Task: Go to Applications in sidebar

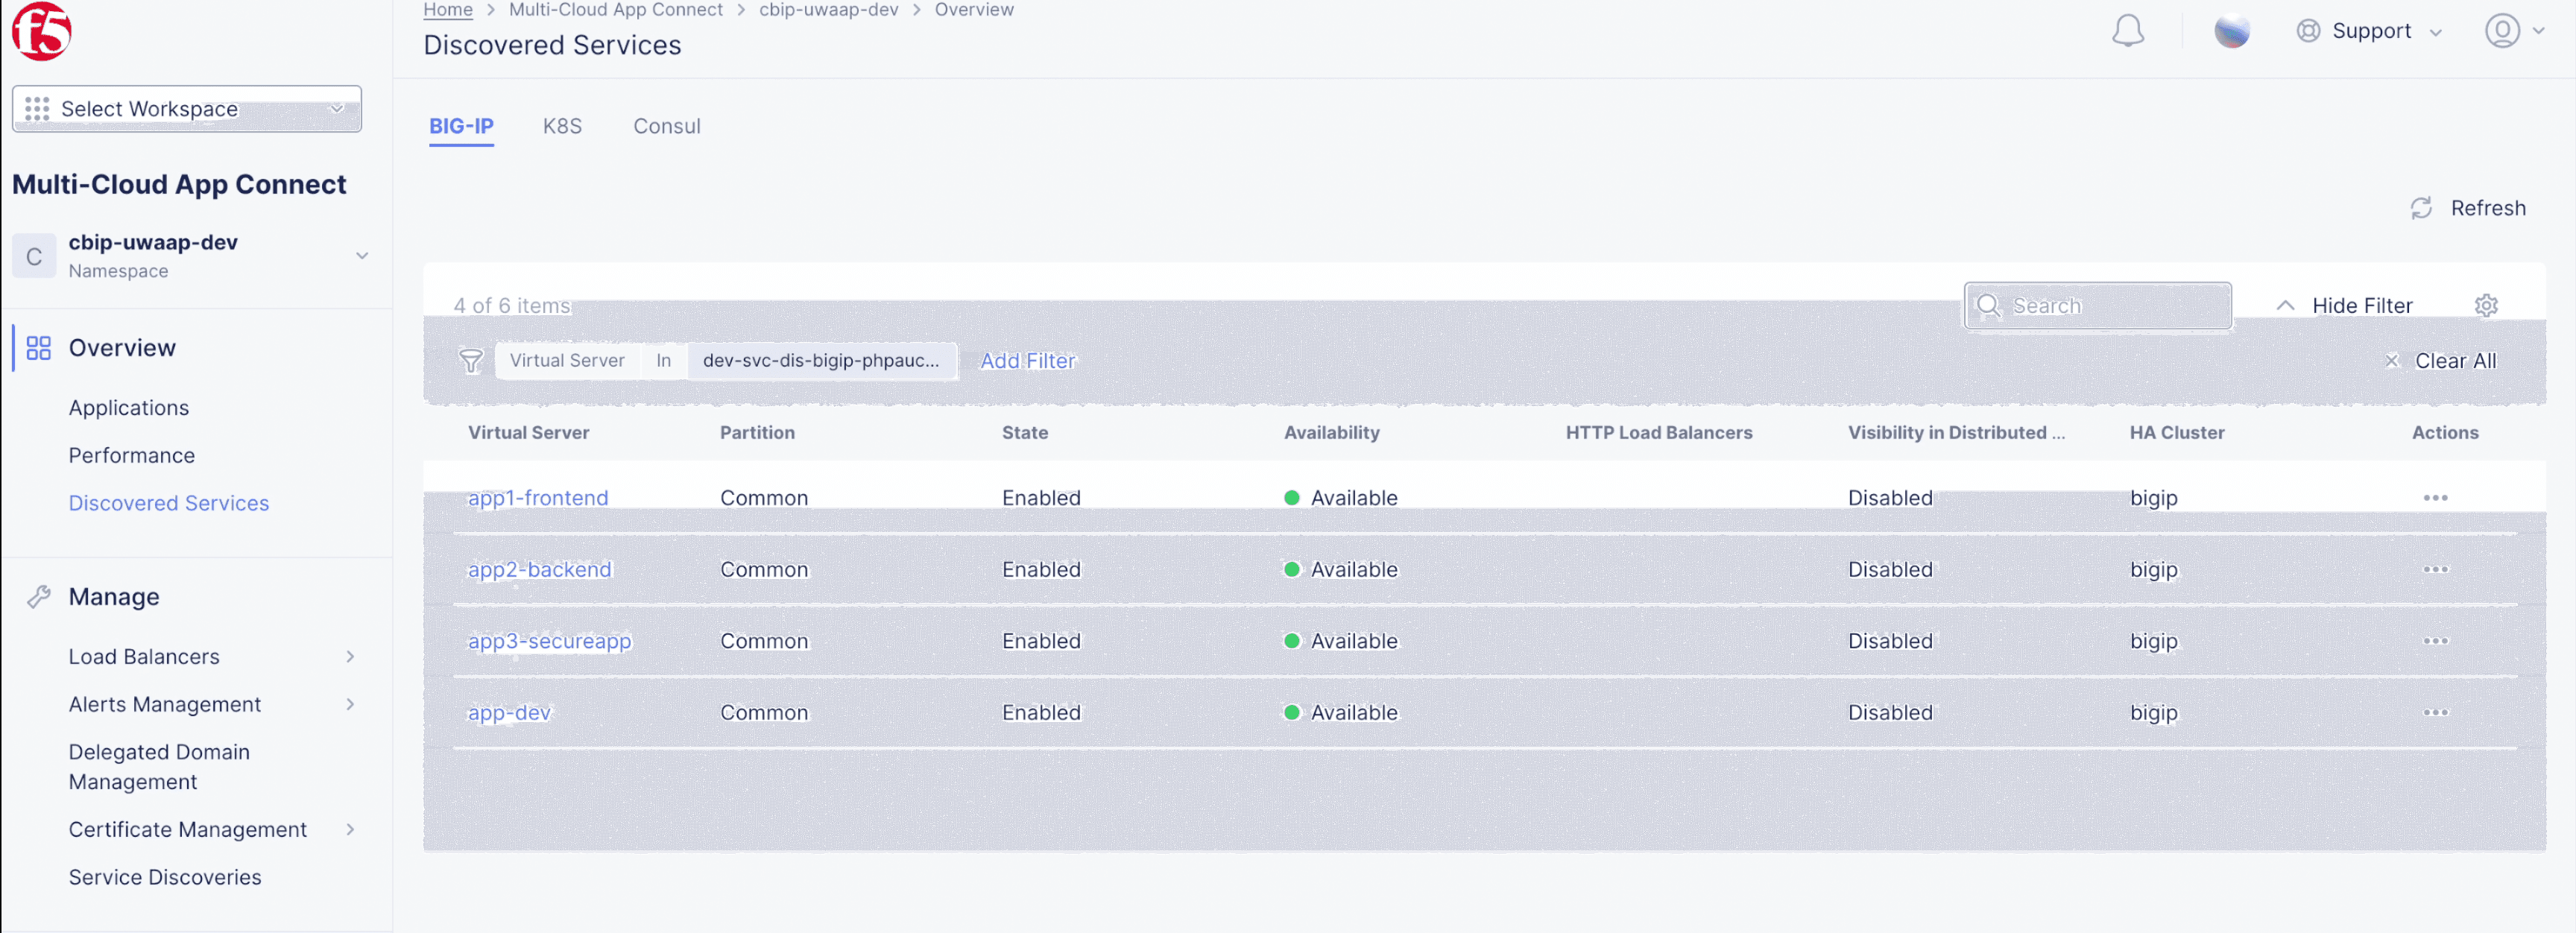Action: (x=129, y=408)
